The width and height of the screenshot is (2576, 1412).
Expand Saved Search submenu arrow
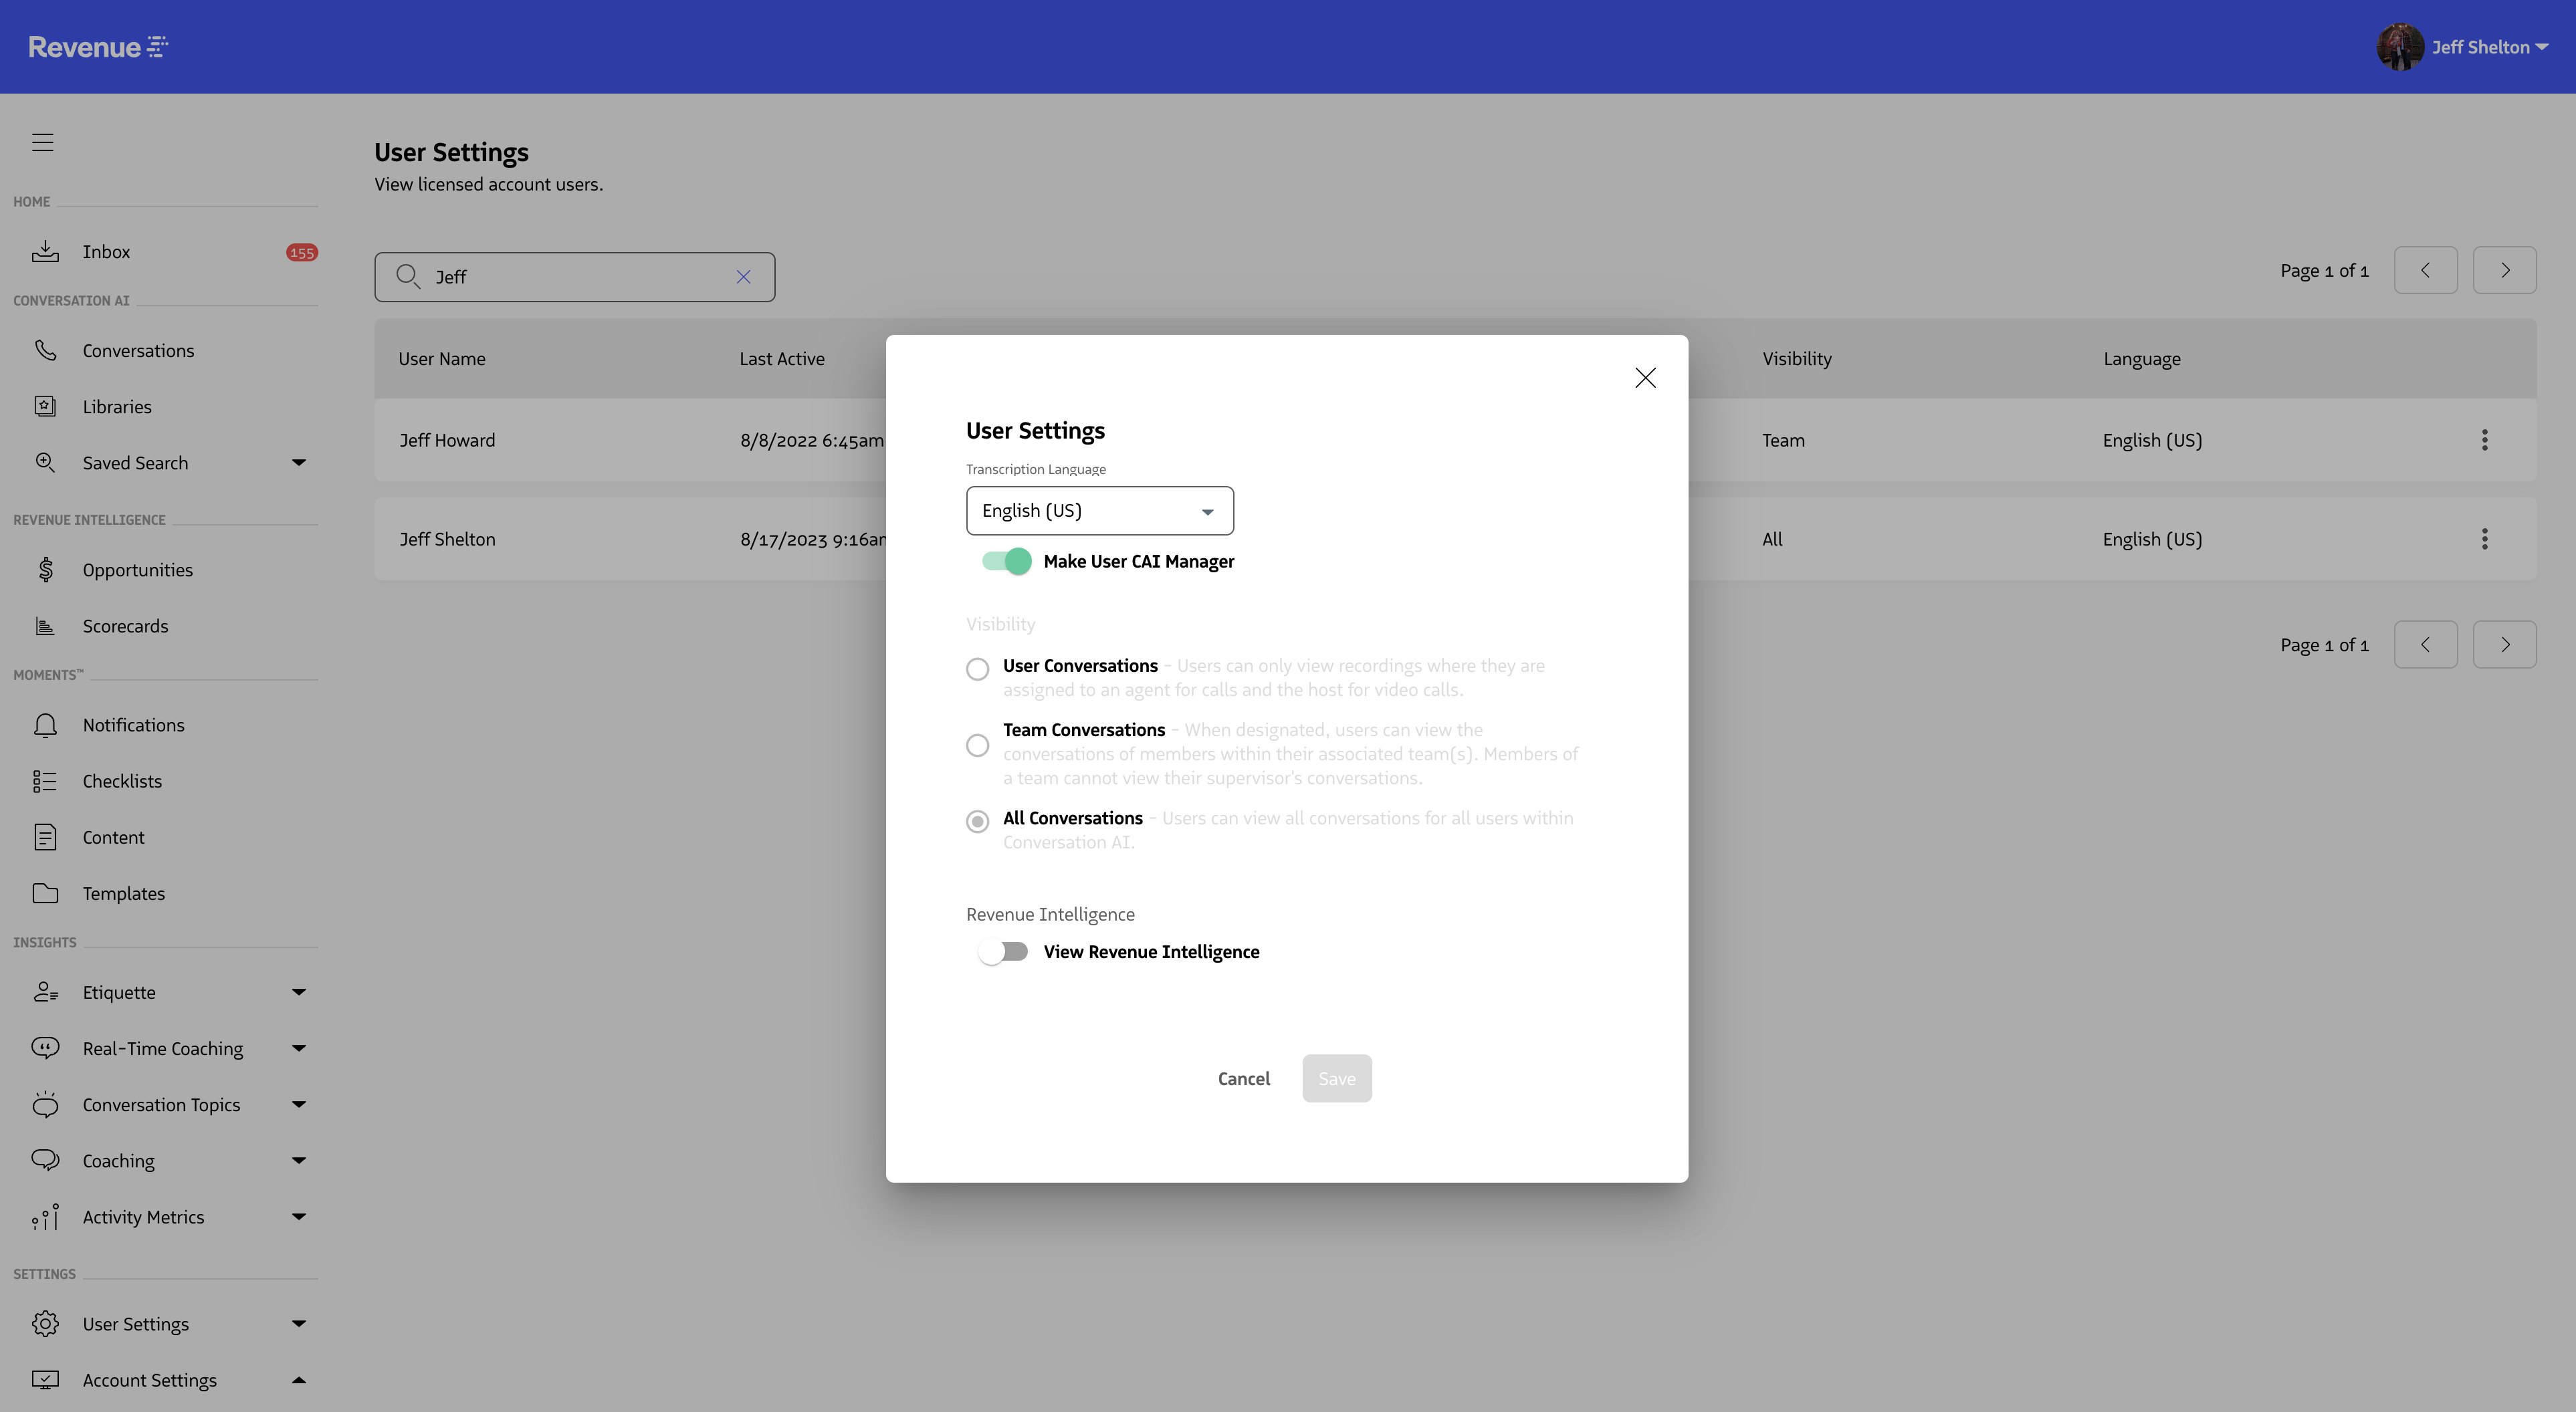298,462
